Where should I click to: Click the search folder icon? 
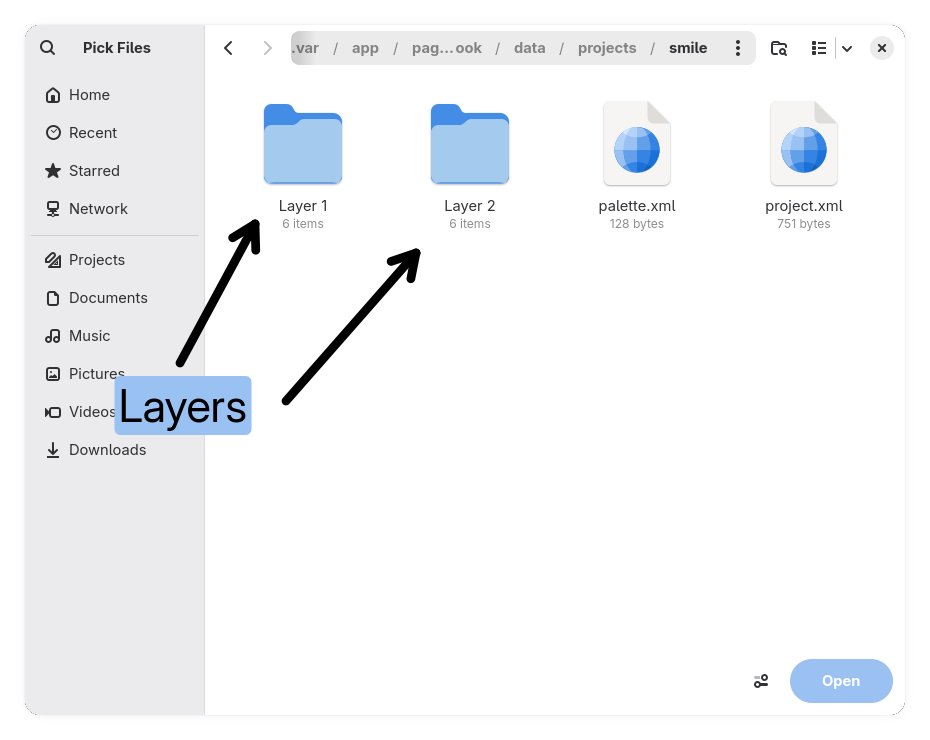779,48
